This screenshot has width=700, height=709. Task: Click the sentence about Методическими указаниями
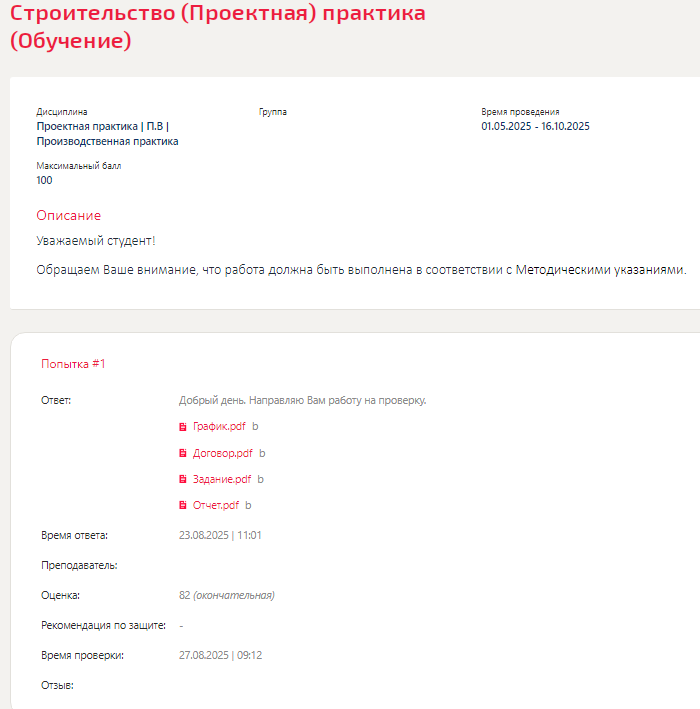click(361, 270)
